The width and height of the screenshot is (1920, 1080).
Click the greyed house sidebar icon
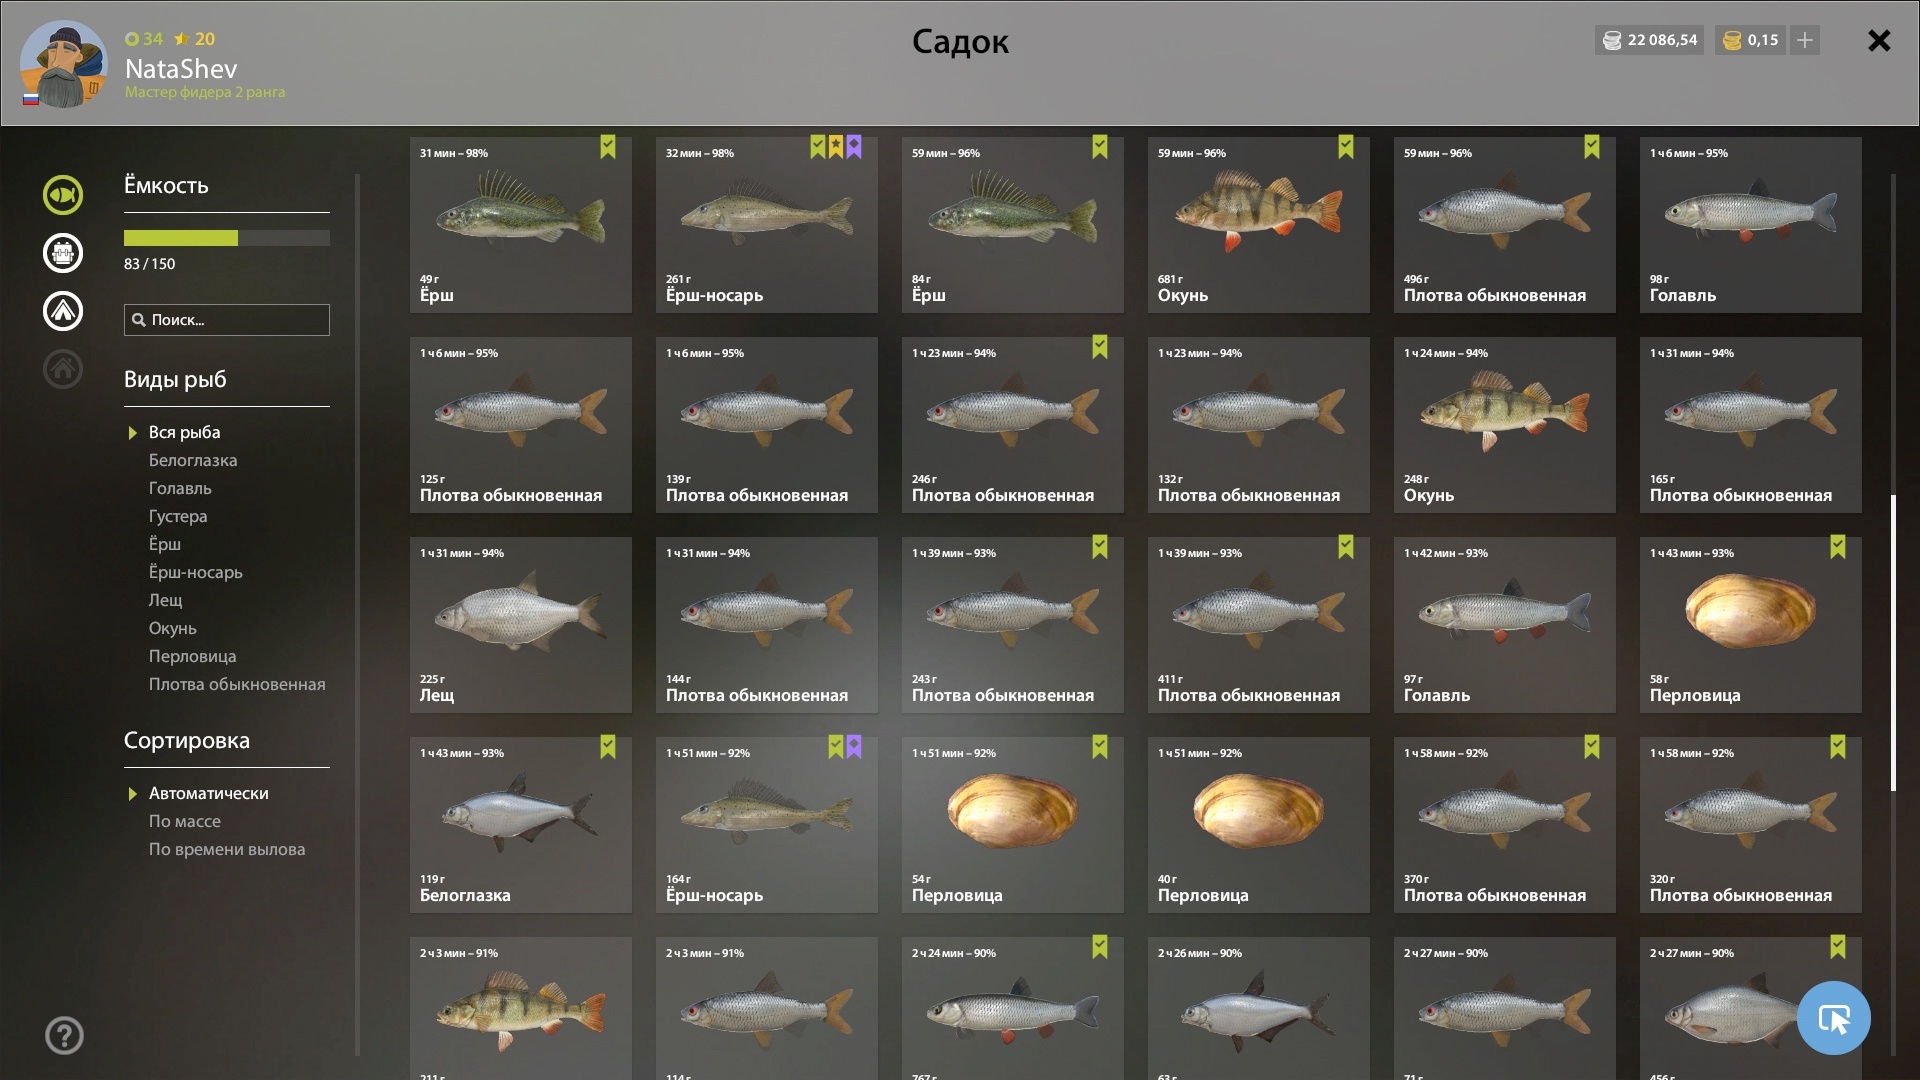(62, 369)
